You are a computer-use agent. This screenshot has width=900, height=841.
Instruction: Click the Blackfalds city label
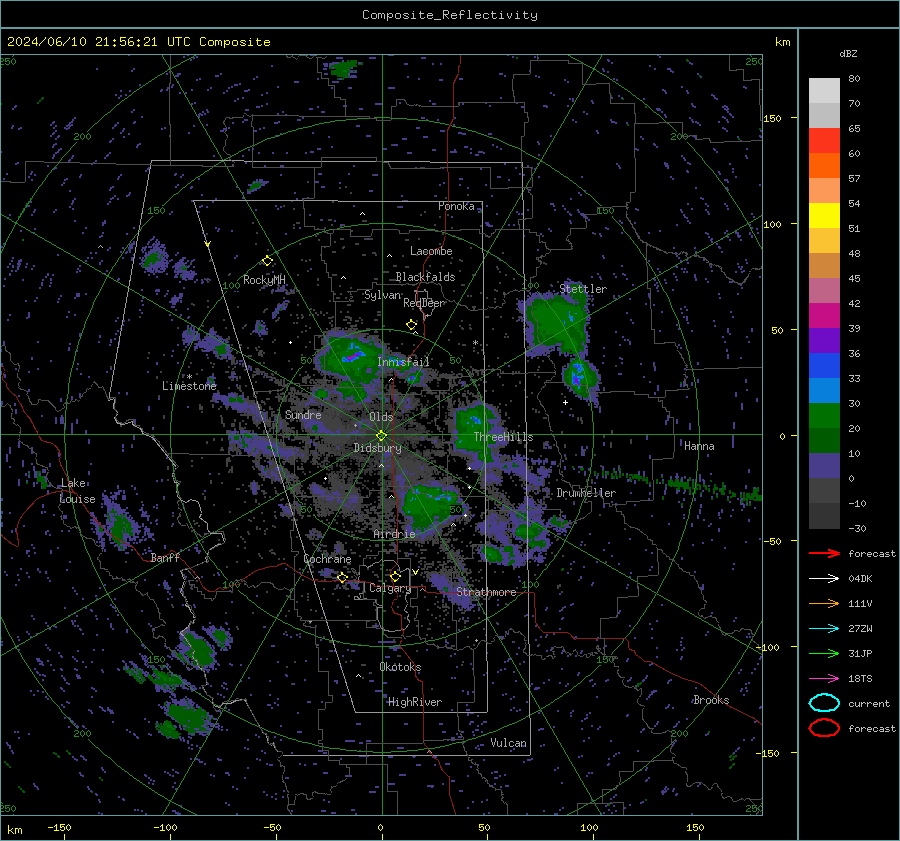425,277
